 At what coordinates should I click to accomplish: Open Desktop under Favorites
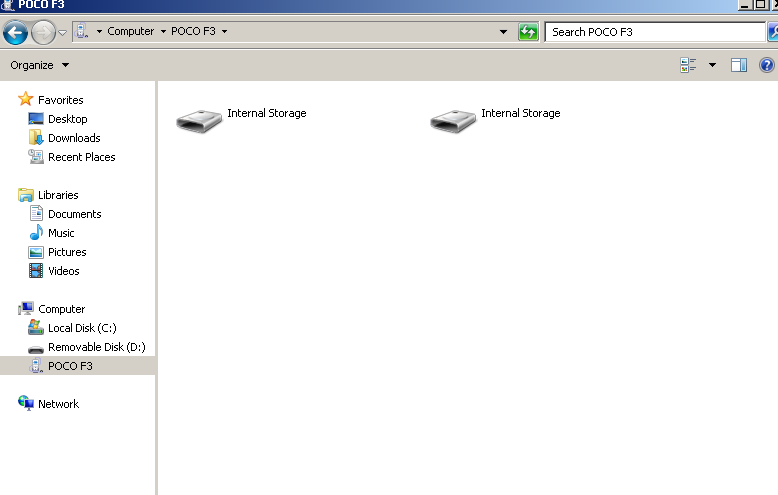pyautogui.click(x=67, y=119)
